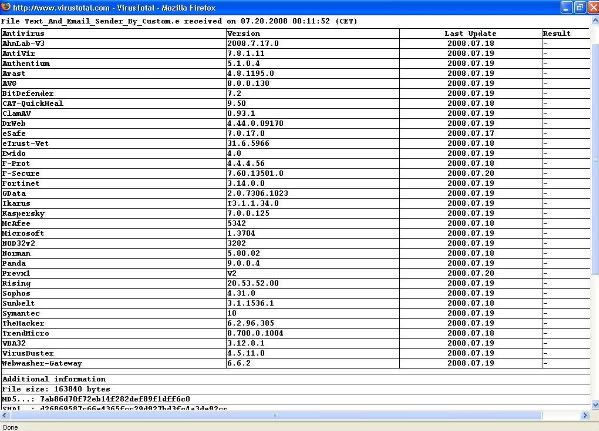This screenshot has height=431, width=599.
Task: Click the VirusBuster row name
Action: [x=28, y=353]
